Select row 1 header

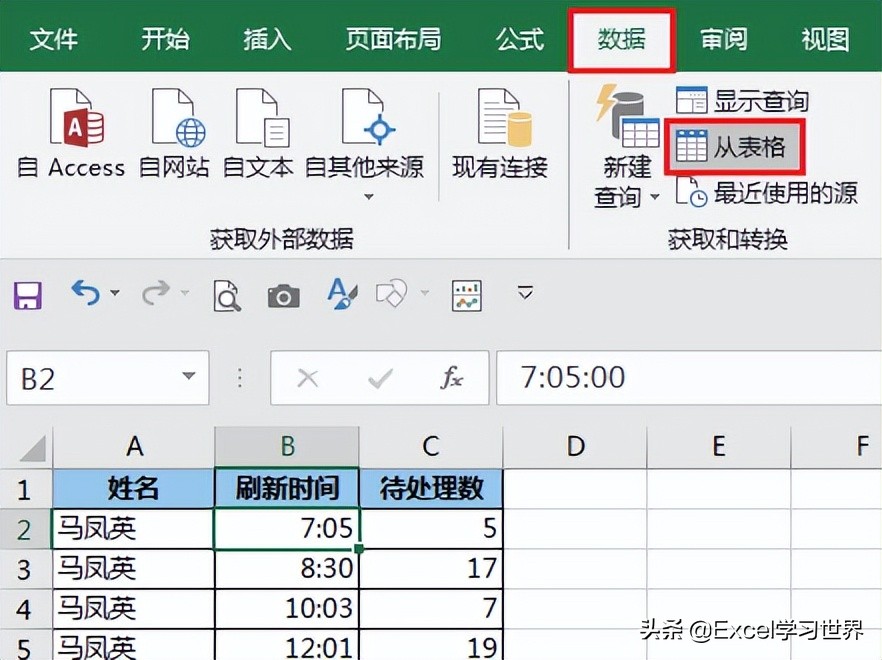click(x=25, y=489)
